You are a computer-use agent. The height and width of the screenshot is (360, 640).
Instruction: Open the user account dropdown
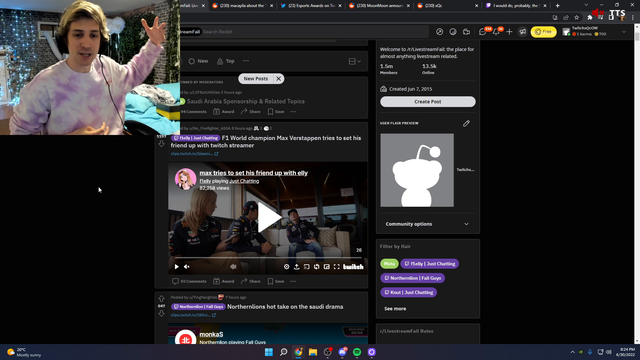[x=594, y=32]
